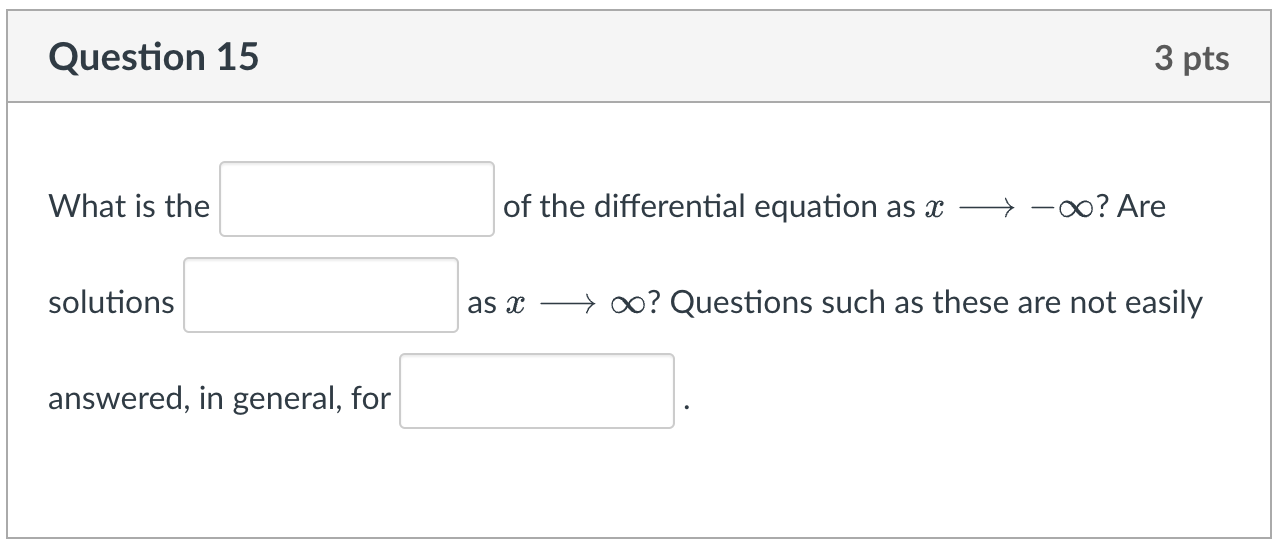Click the period after the third blank

coord(685,406)
